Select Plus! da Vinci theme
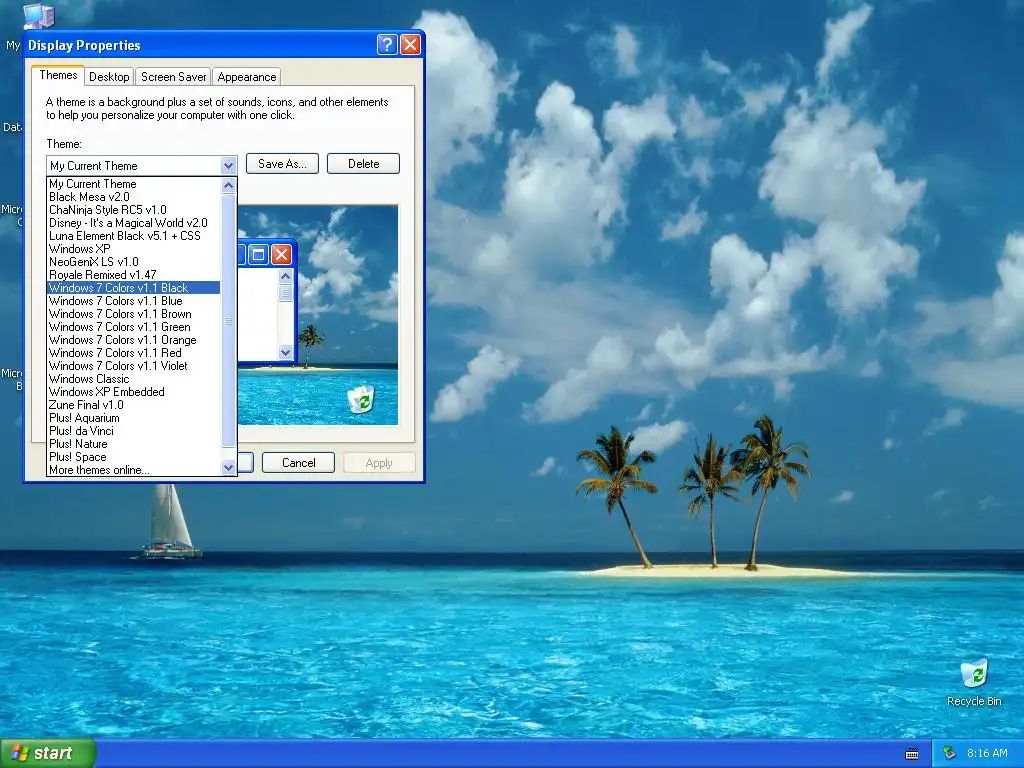The height and width of the screenshot is (768, 1024). pyautogui.click(x=135, y=431)
